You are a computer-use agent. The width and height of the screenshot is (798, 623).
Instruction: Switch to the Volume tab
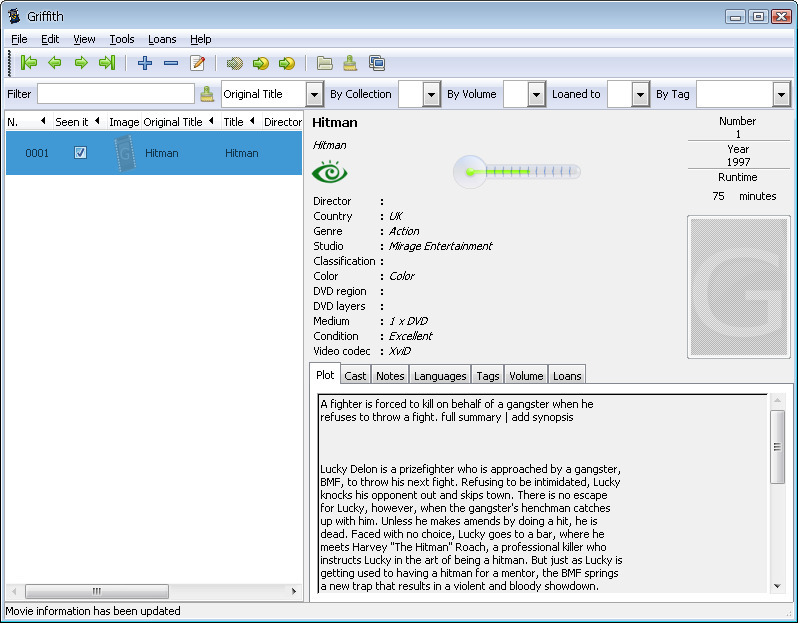tap(526, 376)
